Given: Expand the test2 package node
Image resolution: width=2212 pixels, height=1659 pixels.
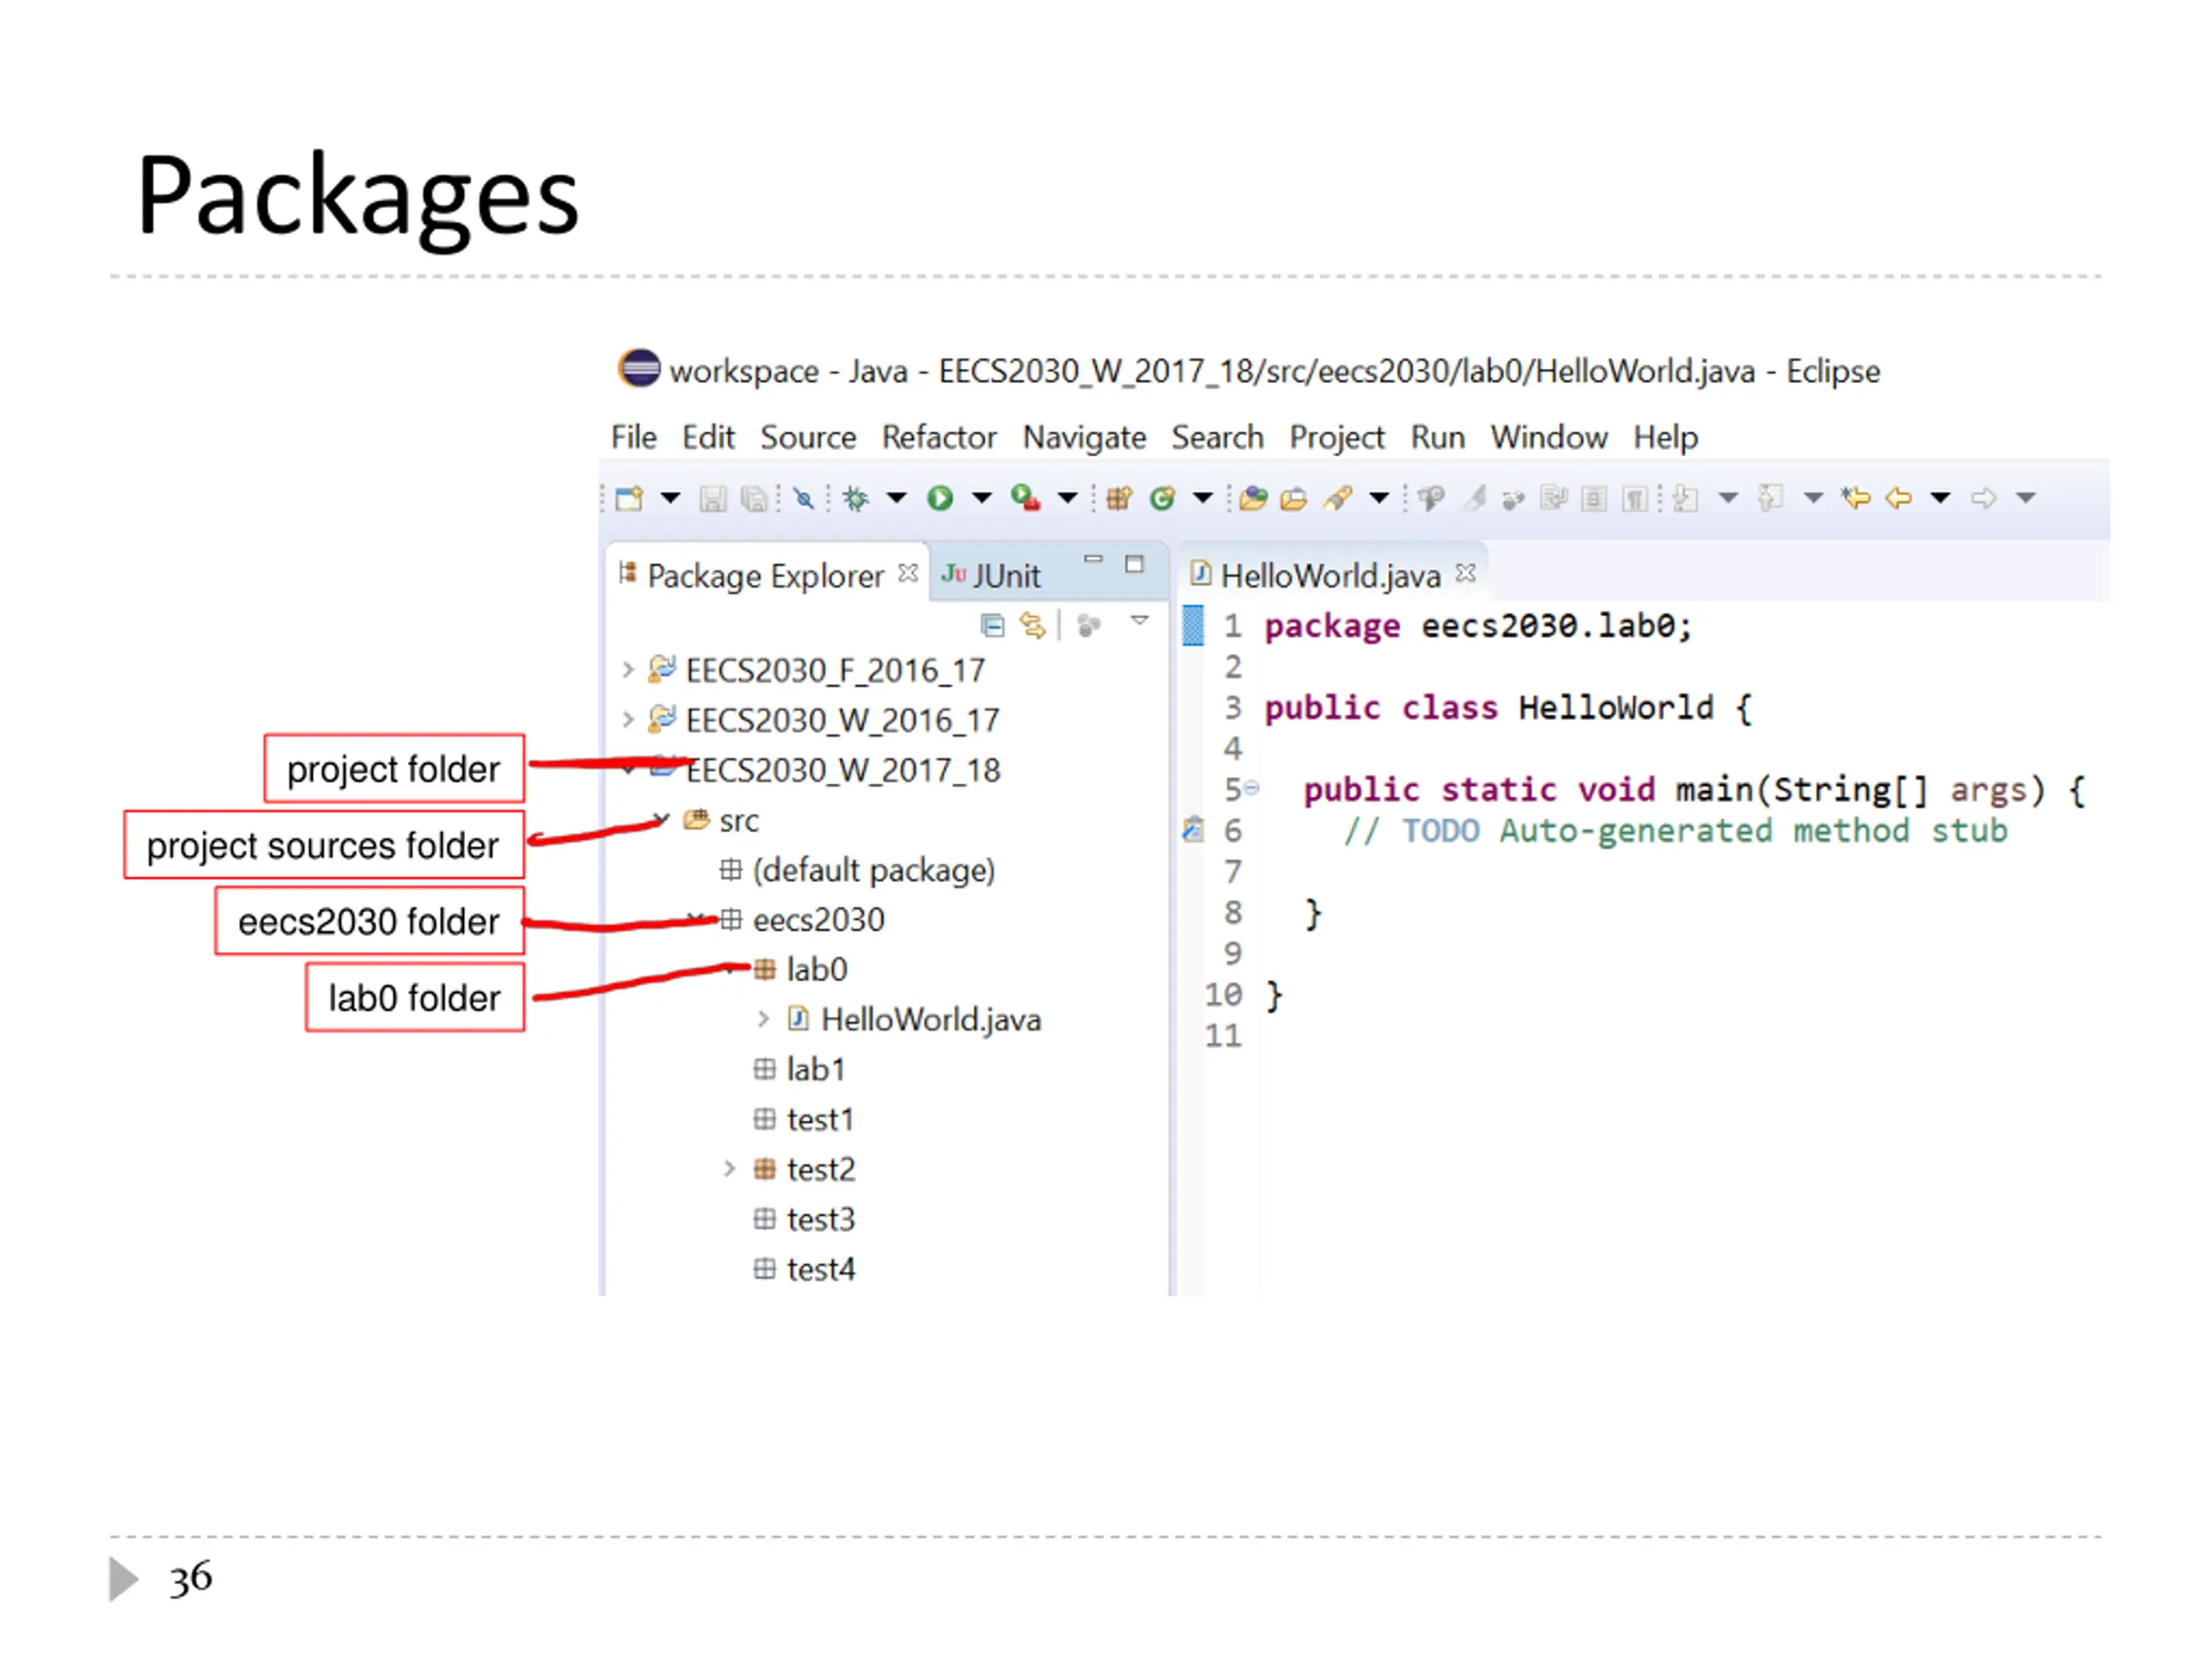Looking at the screenshot, I should pyautogui.click(x=729, y=1168).
